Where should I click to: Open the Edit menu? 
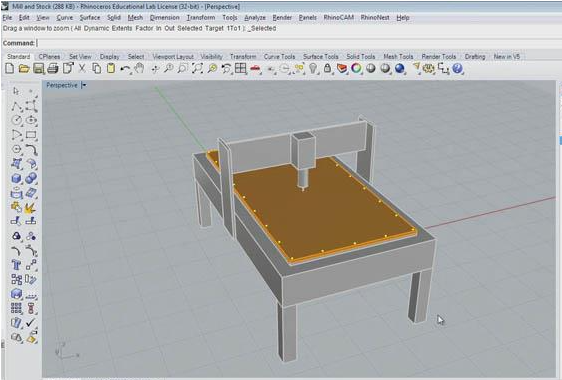point(24,18)
